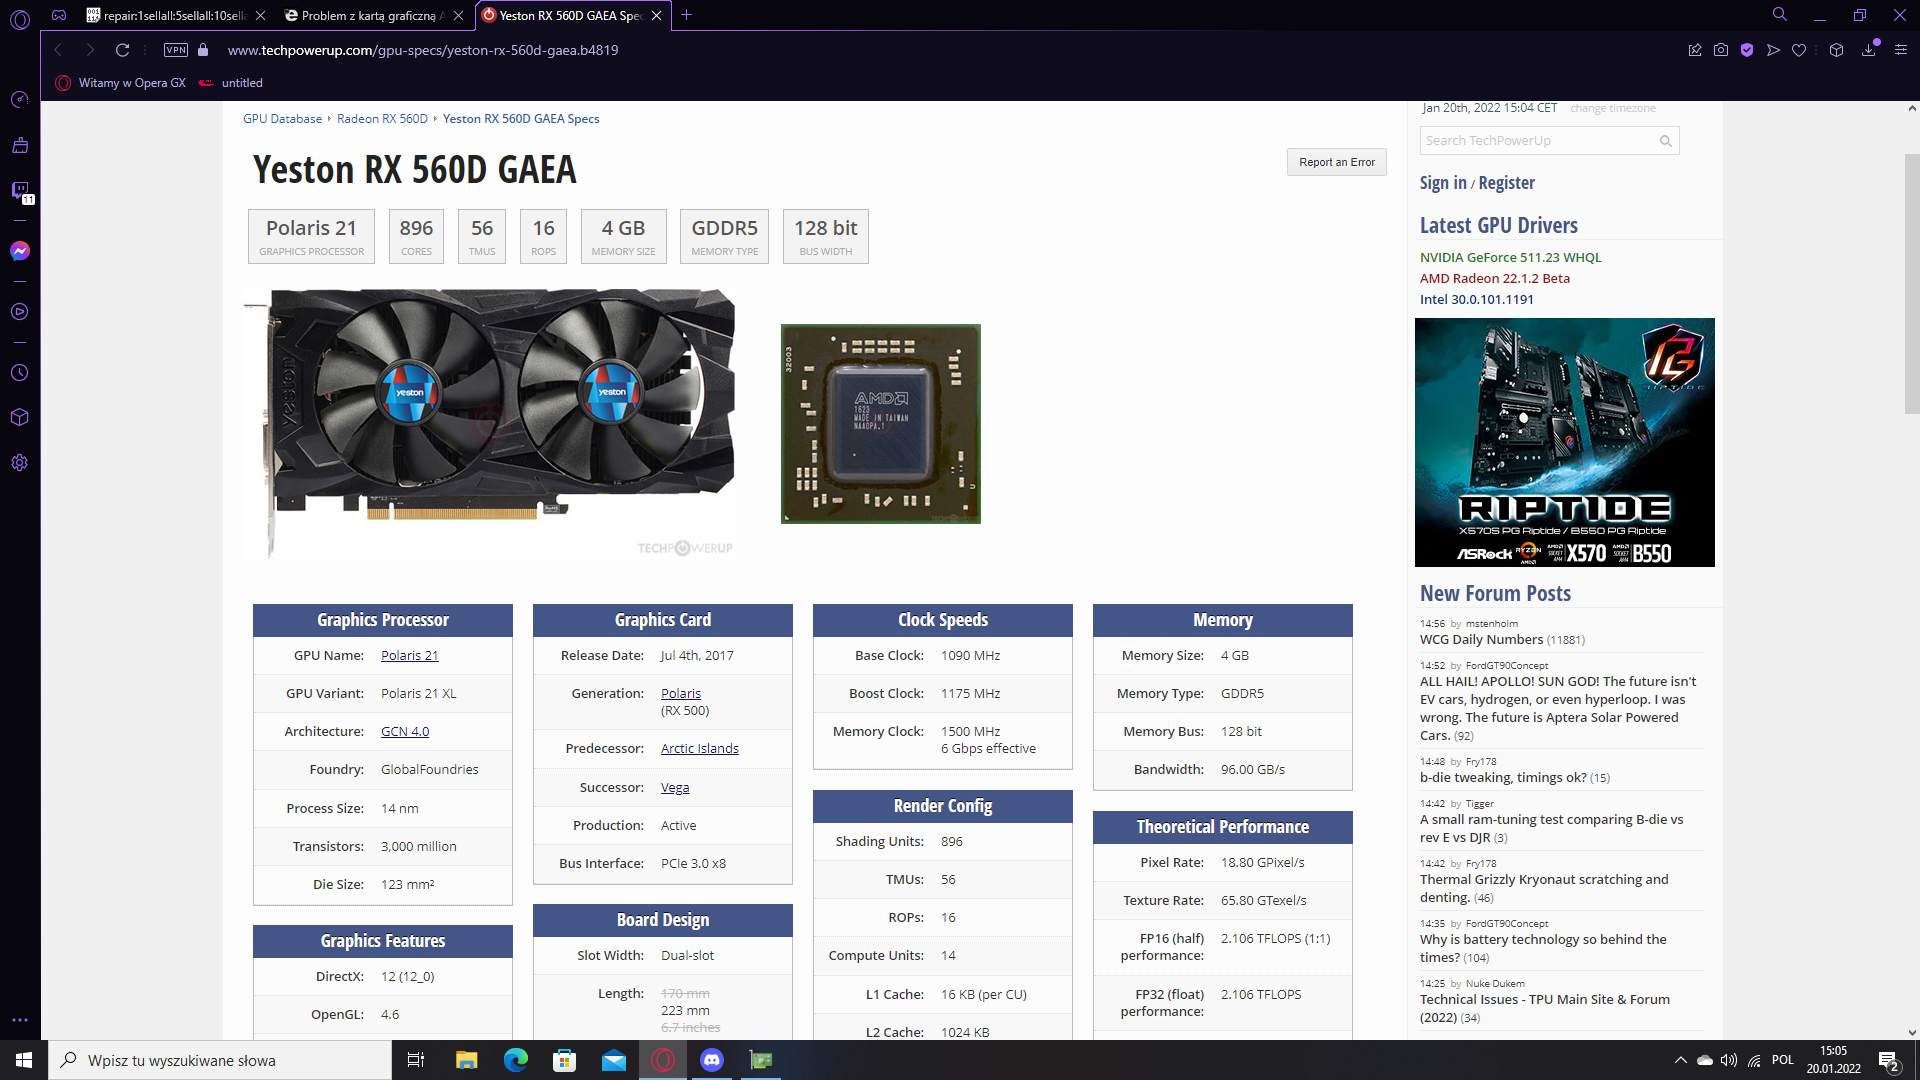Open the Flow send icon
The height and width of the screenshot is (1080, 1920).
[1773, 50]
